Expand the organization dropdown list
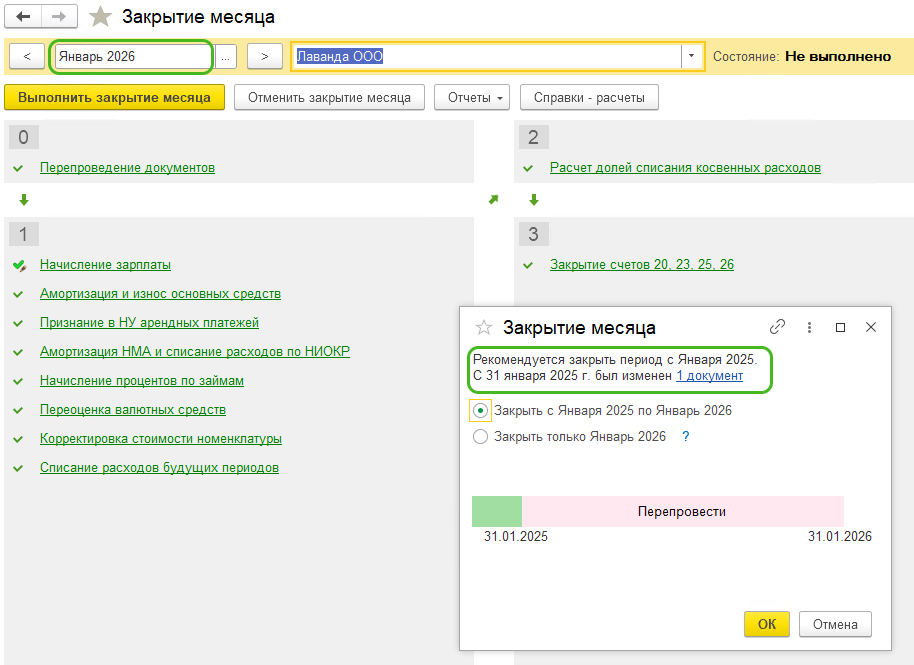The width and height of the screenshot is (914, 665). coord(690,57)
